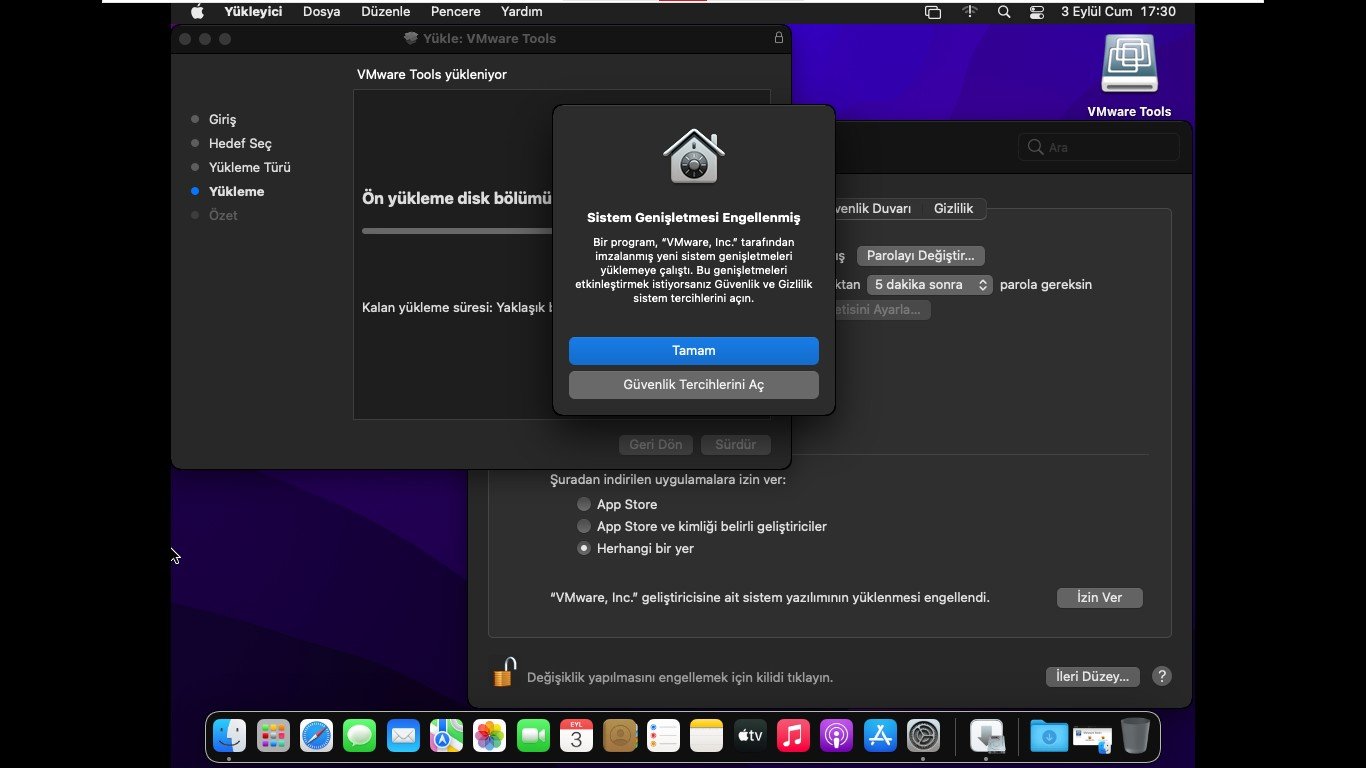Open the Dosya menu
Image resolution: width=1366 pixels, height=768 pixels.
tap(321, 12)
